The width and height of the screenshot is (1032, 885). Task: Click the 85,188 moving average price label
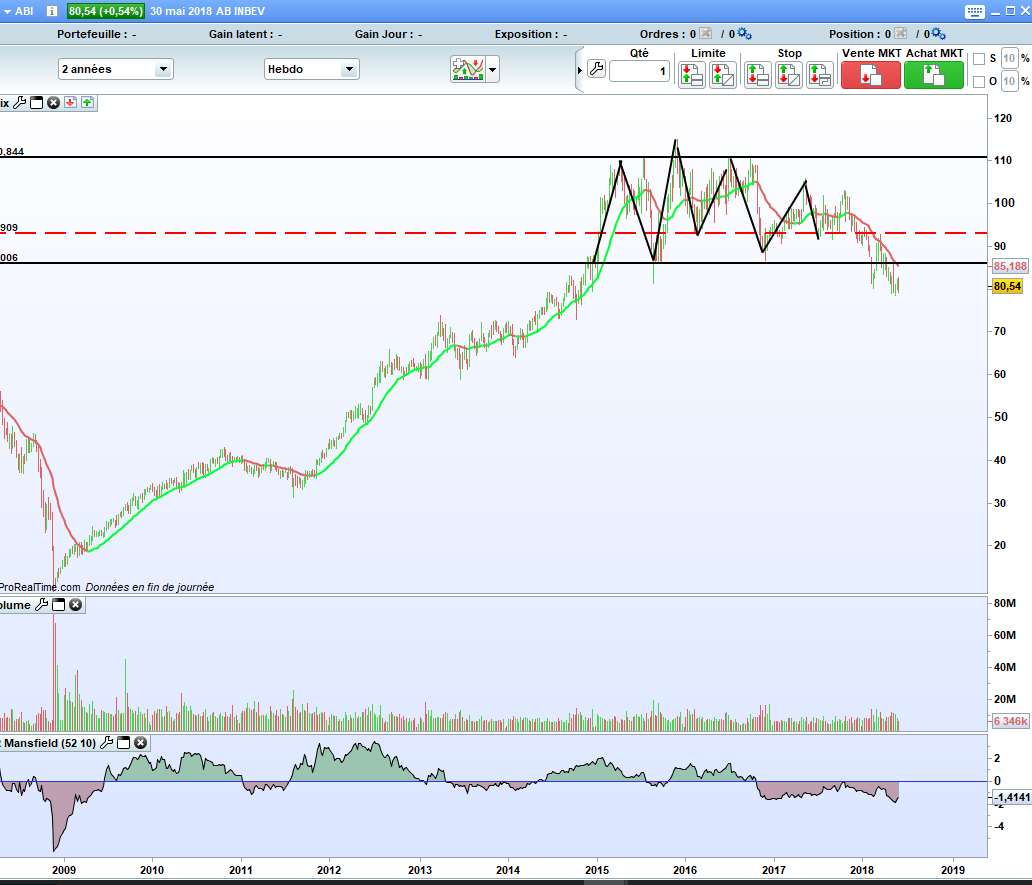click(1010, 266)
